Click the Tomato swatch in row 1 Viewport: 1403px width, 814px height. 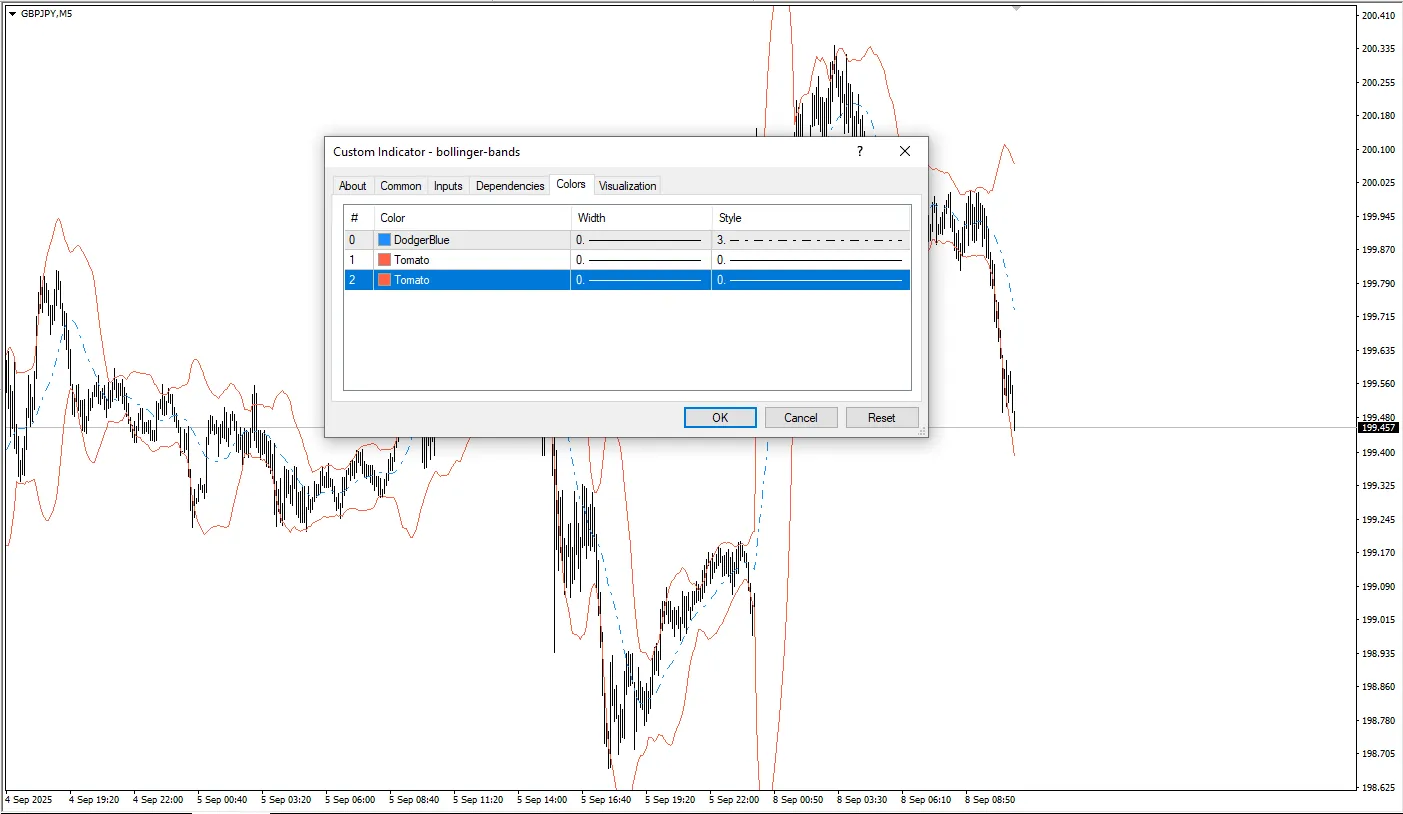point(385,260)
